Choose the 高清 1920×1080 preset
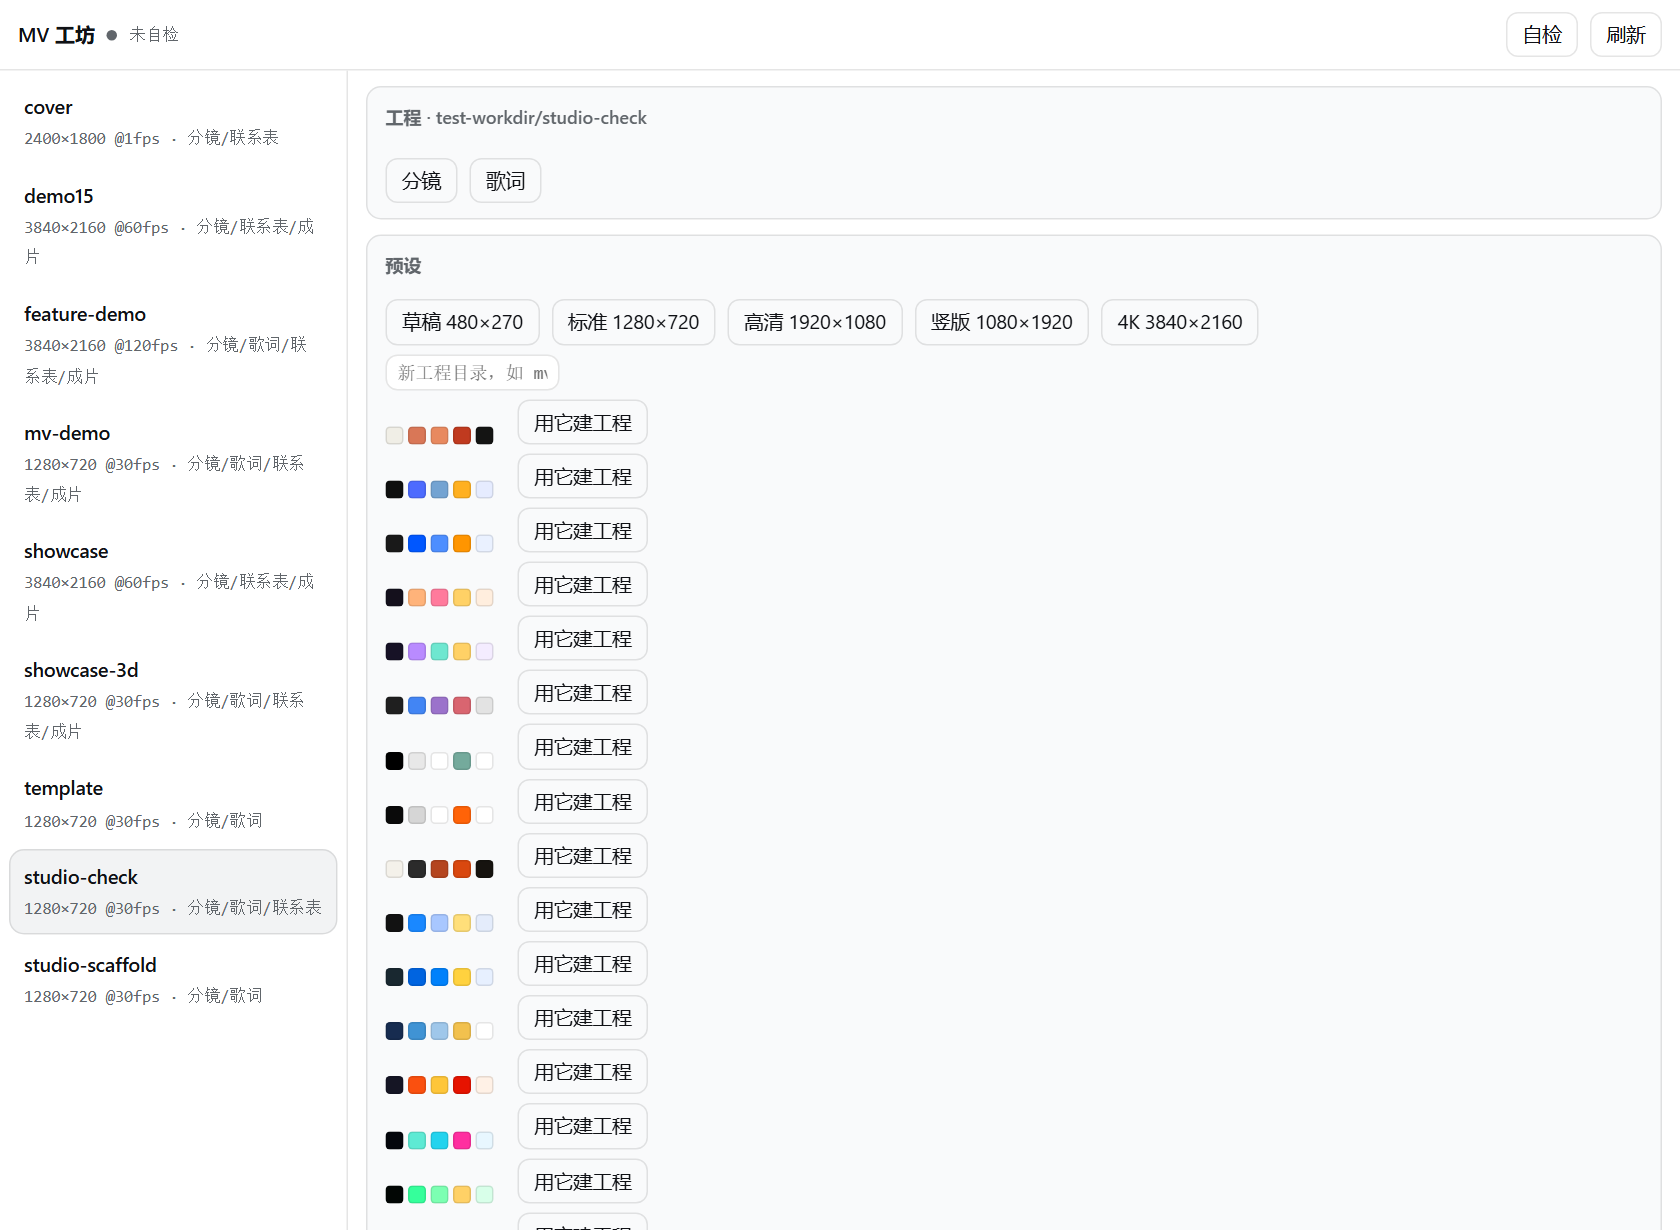1680x1230 pixels. tap(815, 322)
